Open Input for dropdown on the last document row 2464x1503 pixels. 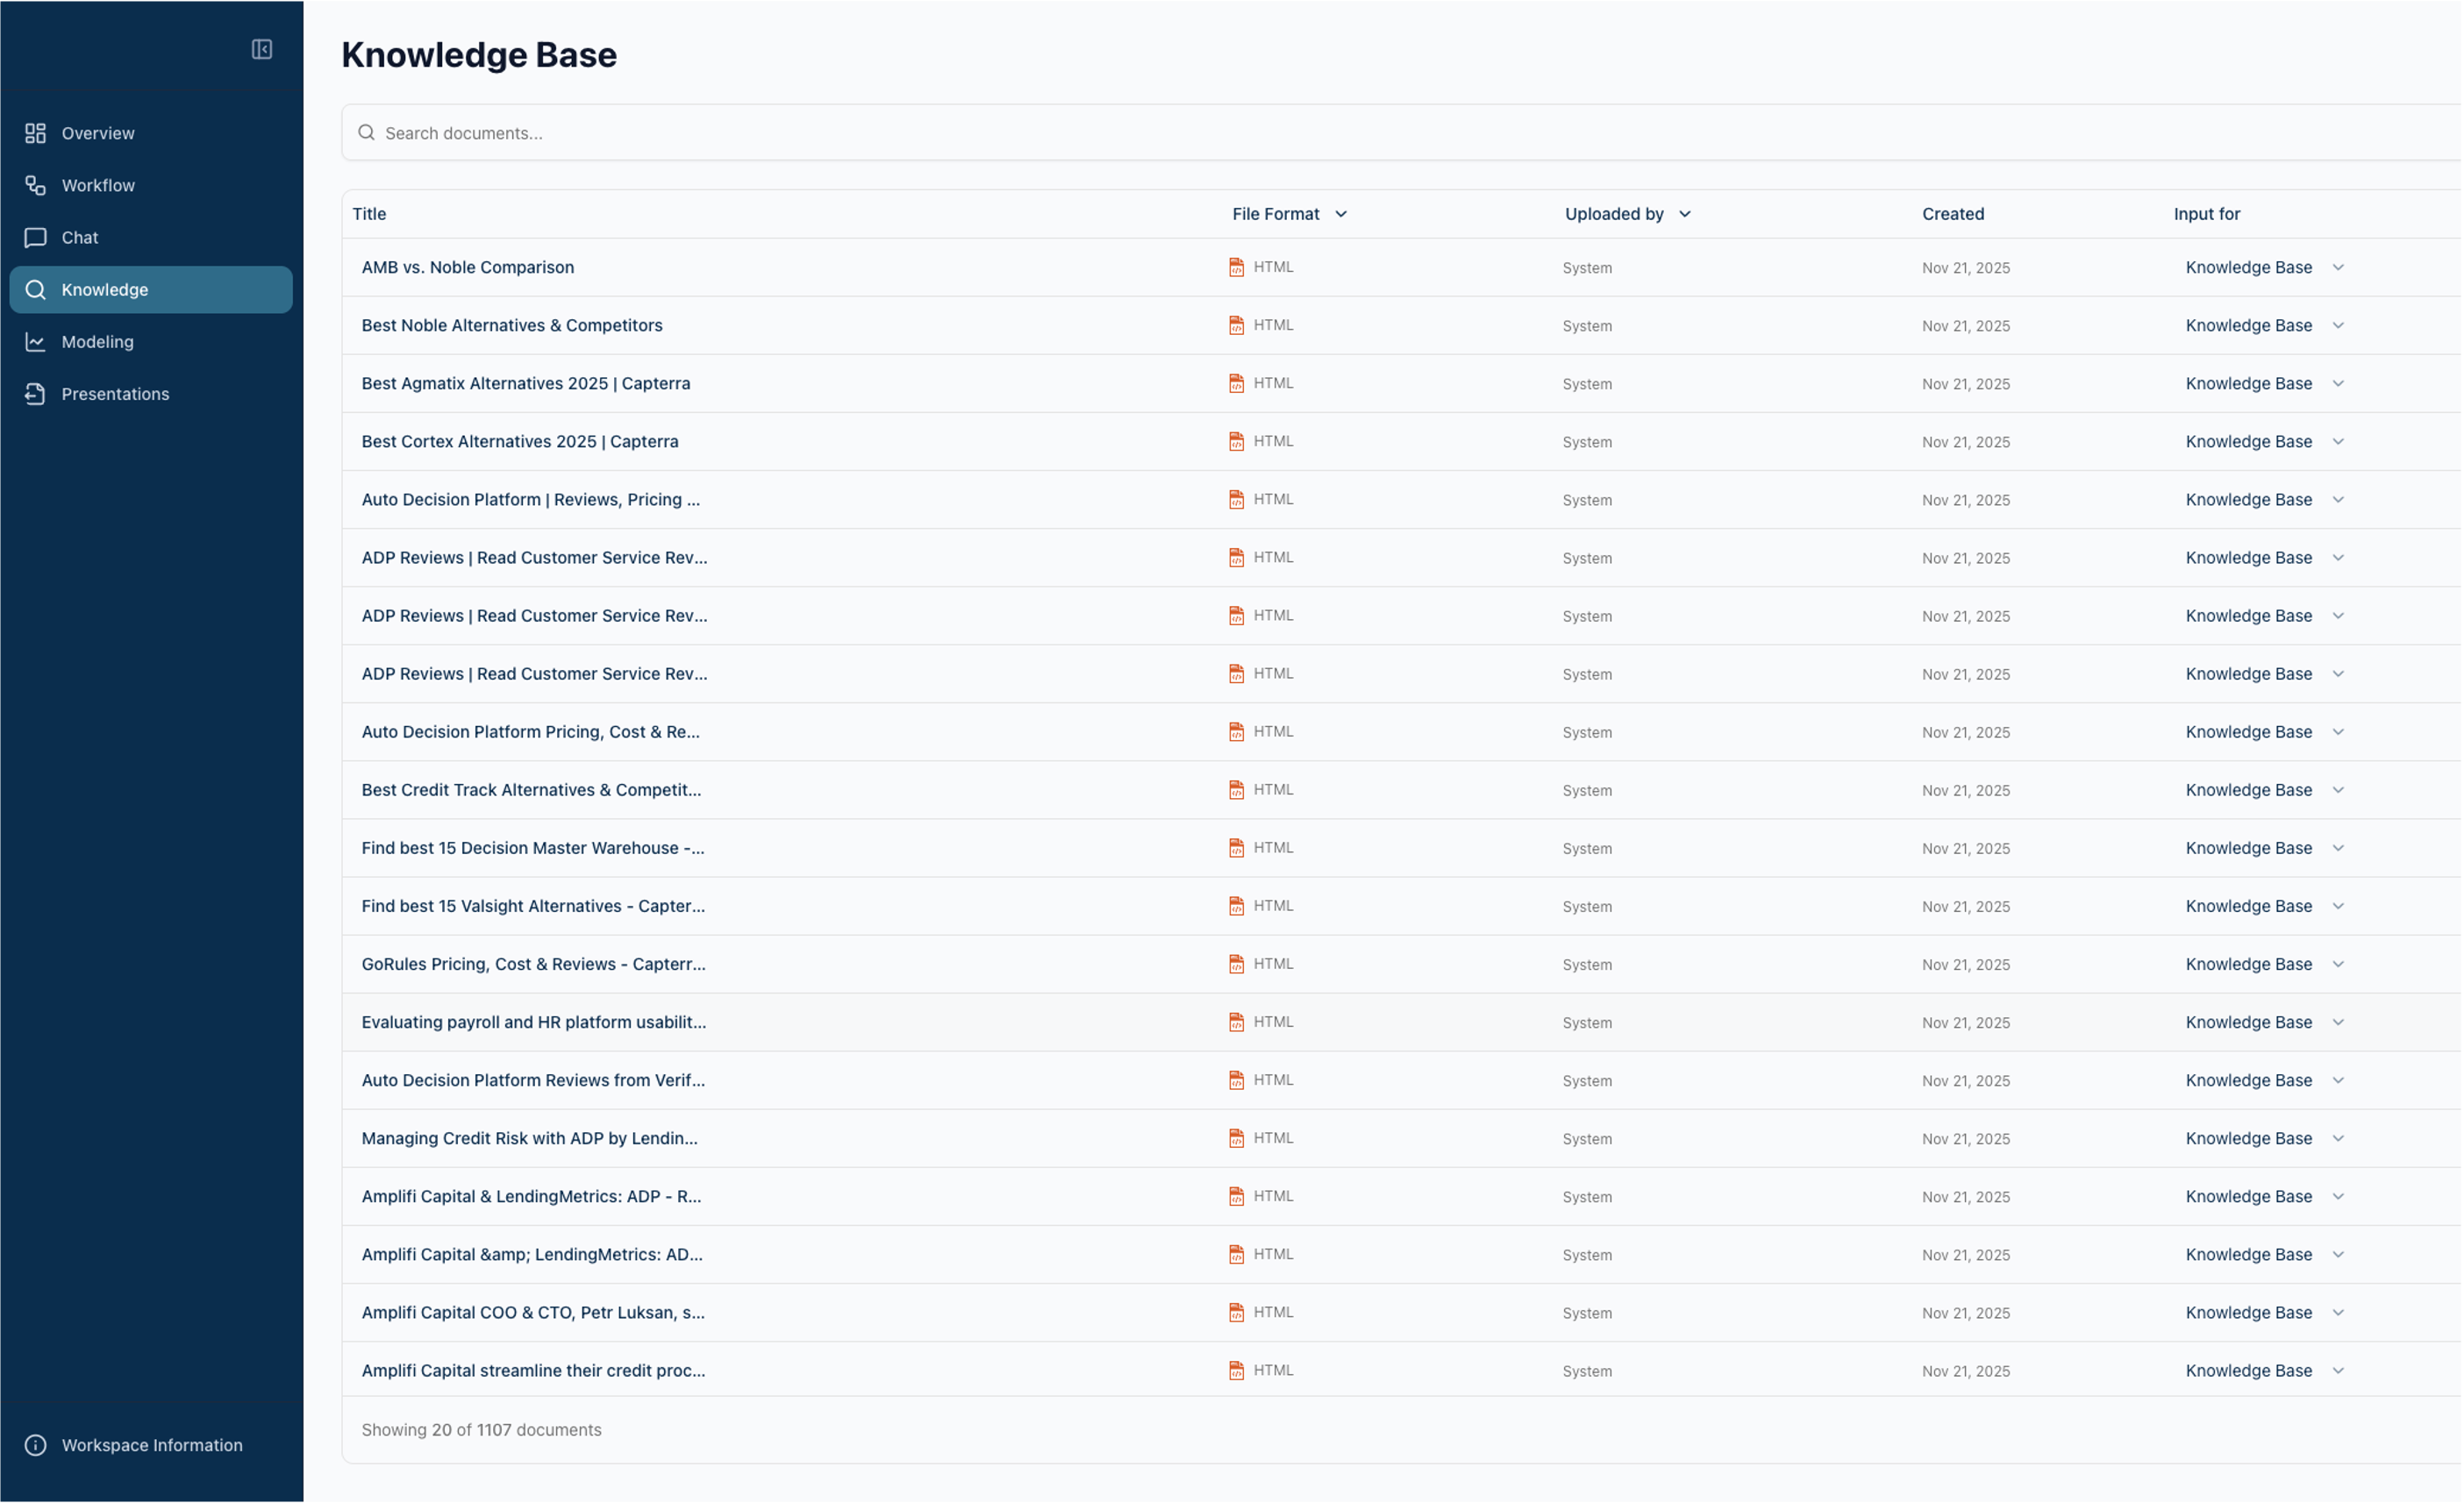pos(2338,1370)
